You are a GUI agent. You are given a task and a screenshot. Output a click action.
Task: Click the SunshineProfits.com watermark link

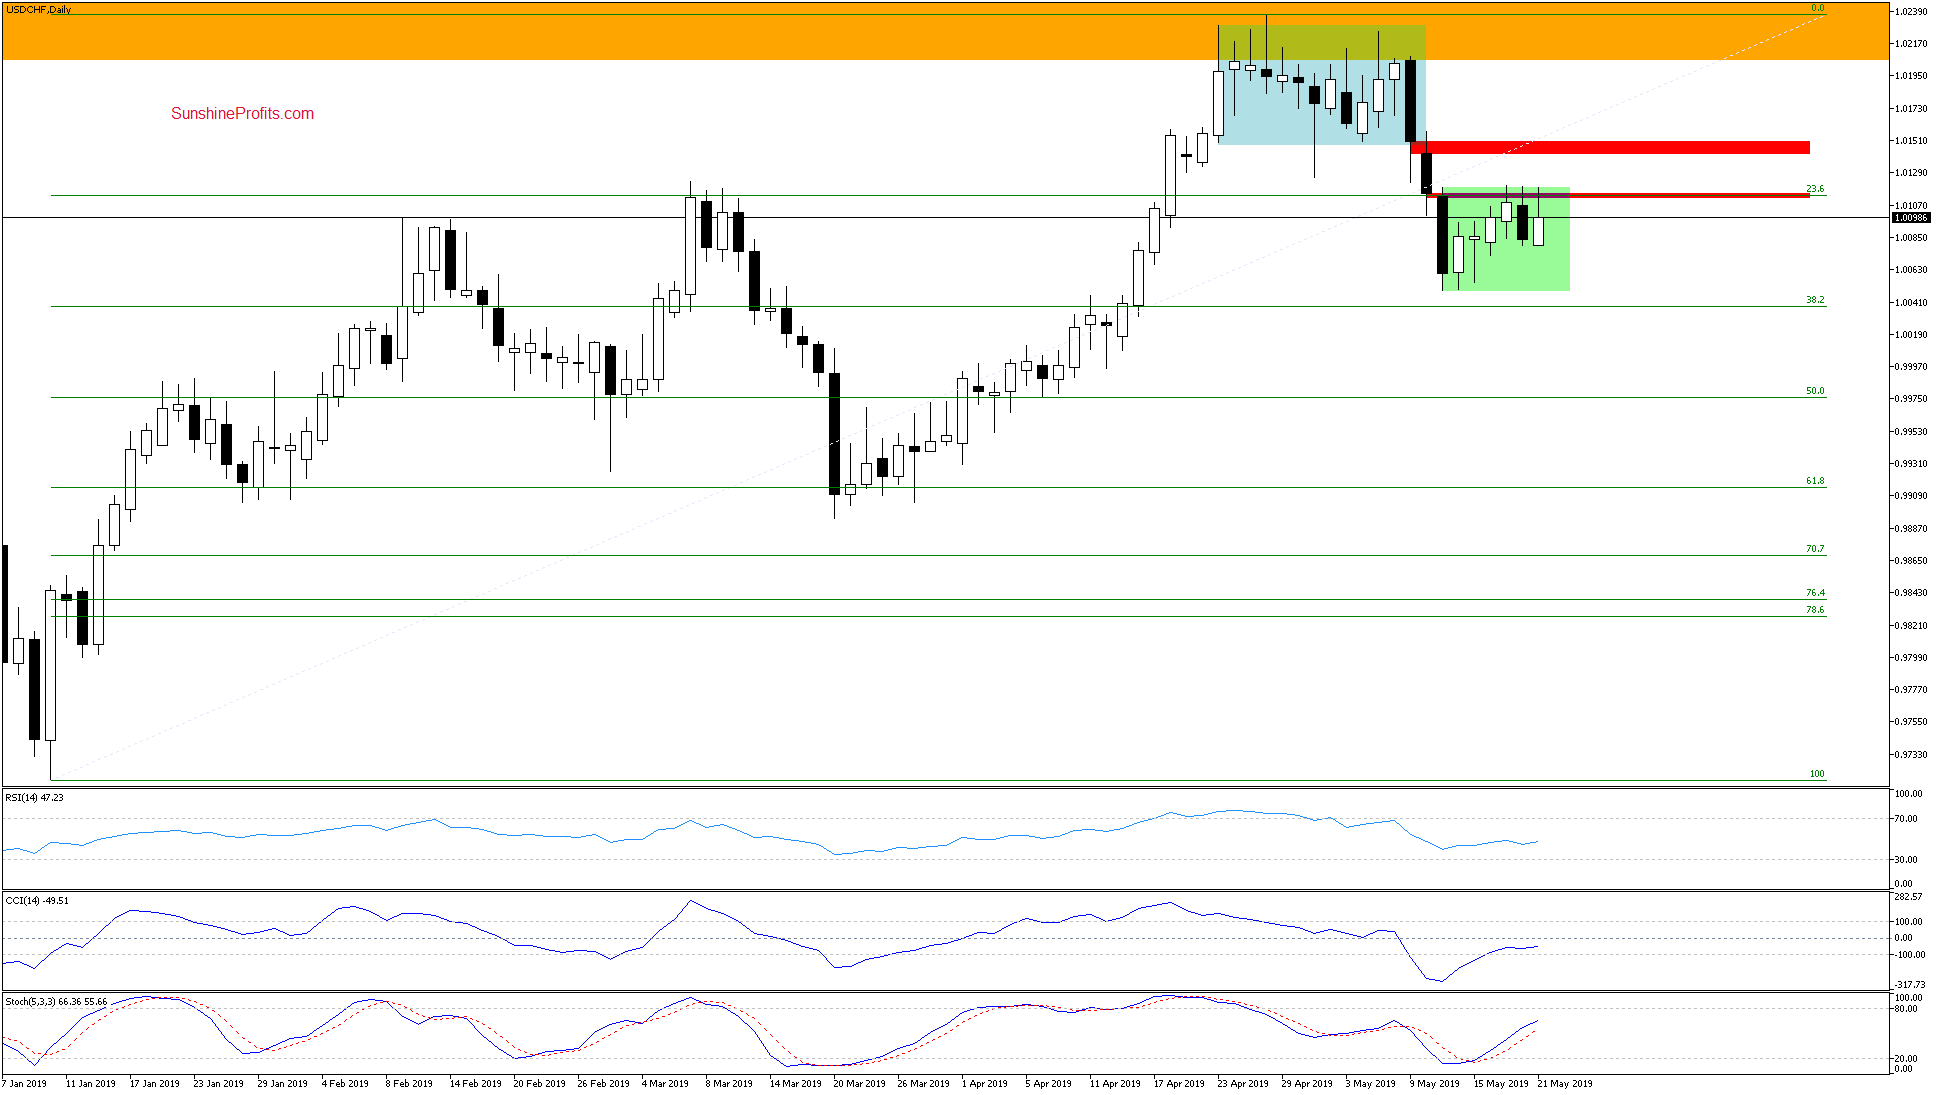[242, 114]
